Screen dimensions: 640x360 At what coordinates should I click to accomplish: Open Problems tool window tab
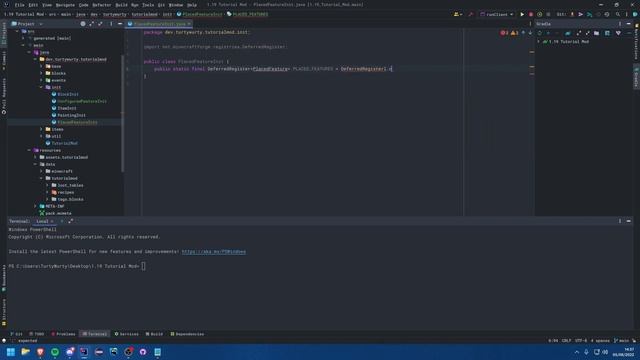coord(64,334)
